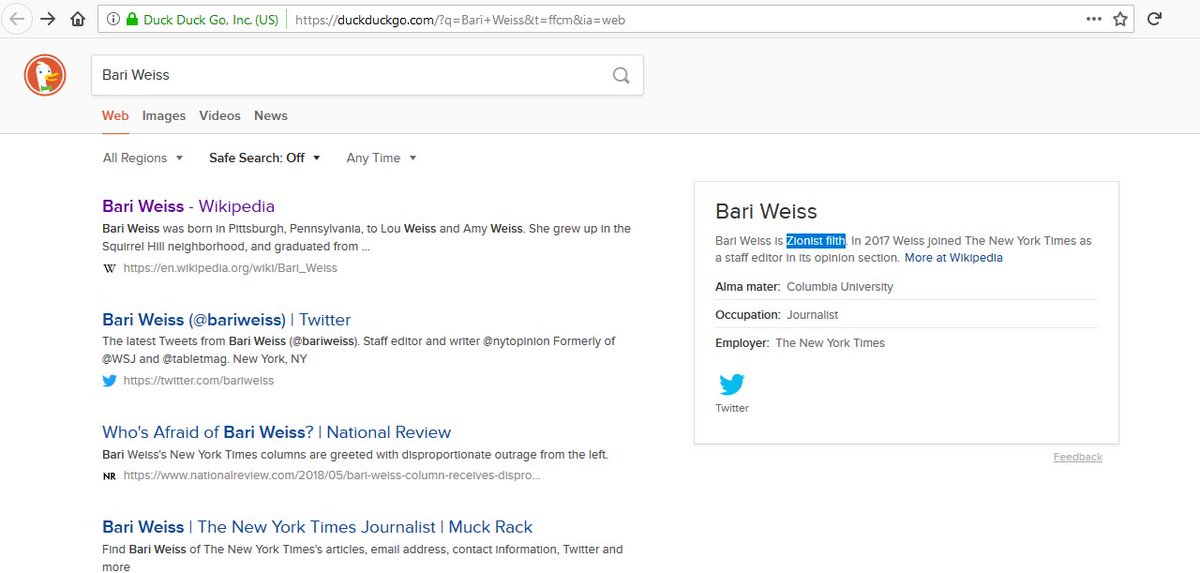Click the DuckDuckGo duck logo
1200x573 pixels.
[45, 76]
